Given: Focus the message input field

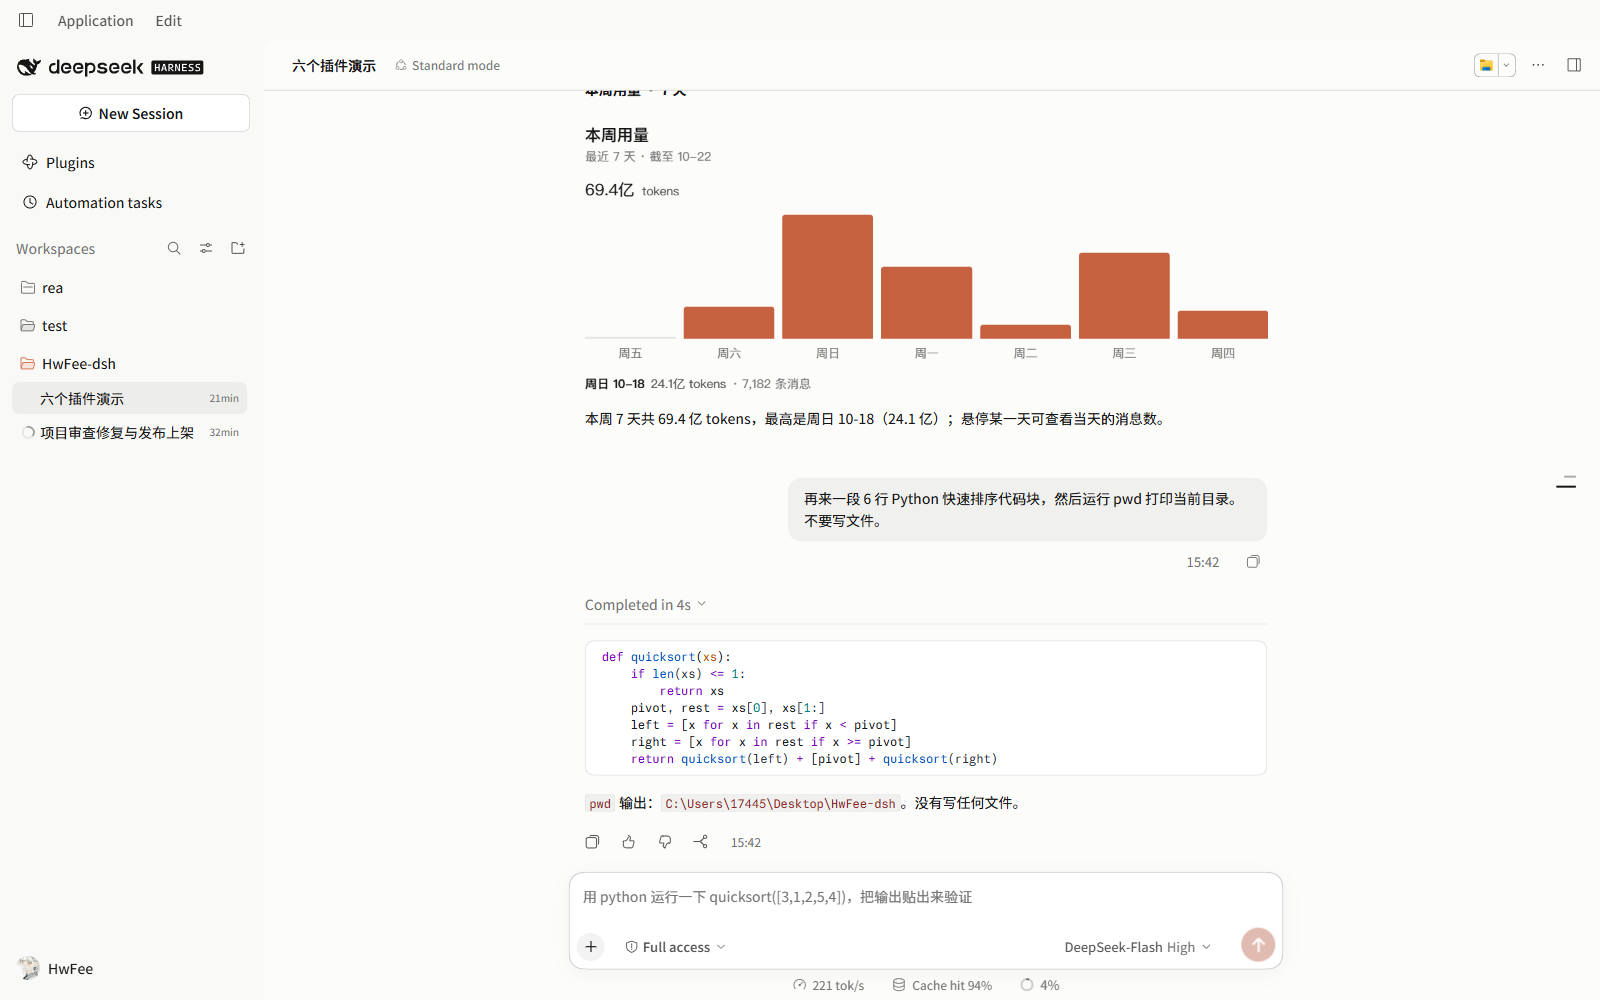Looking at the screenshot, I should (925, 897).
